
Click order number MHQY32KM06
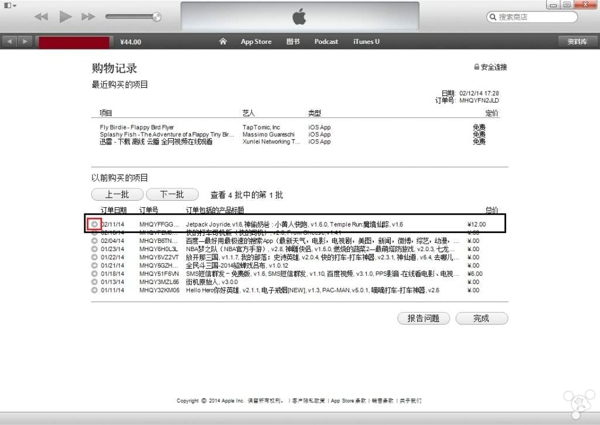tap(159, 290)
